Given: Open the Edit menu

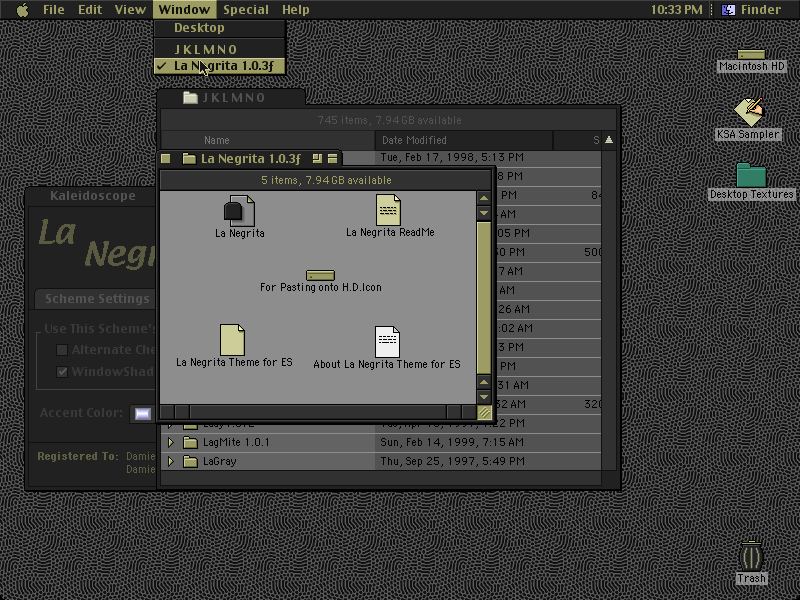Looking at the screenshot, I should 90,10.
